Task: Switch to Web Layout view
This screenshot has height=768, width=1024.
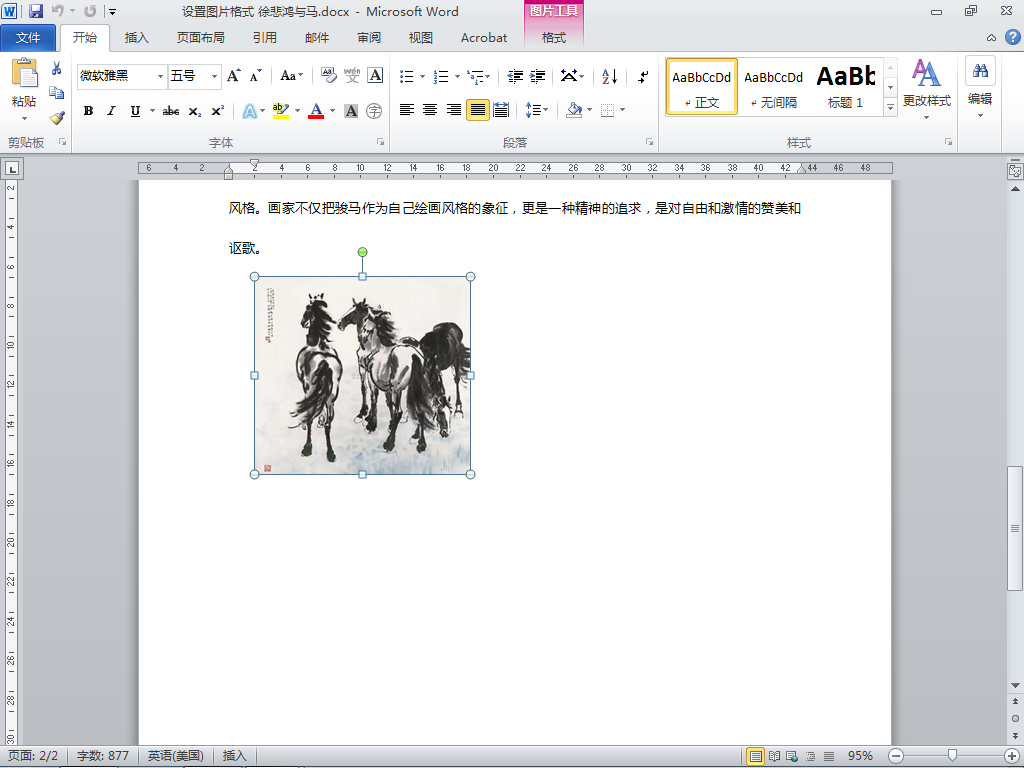Action: pyautogui.click(x=793, y=756)
